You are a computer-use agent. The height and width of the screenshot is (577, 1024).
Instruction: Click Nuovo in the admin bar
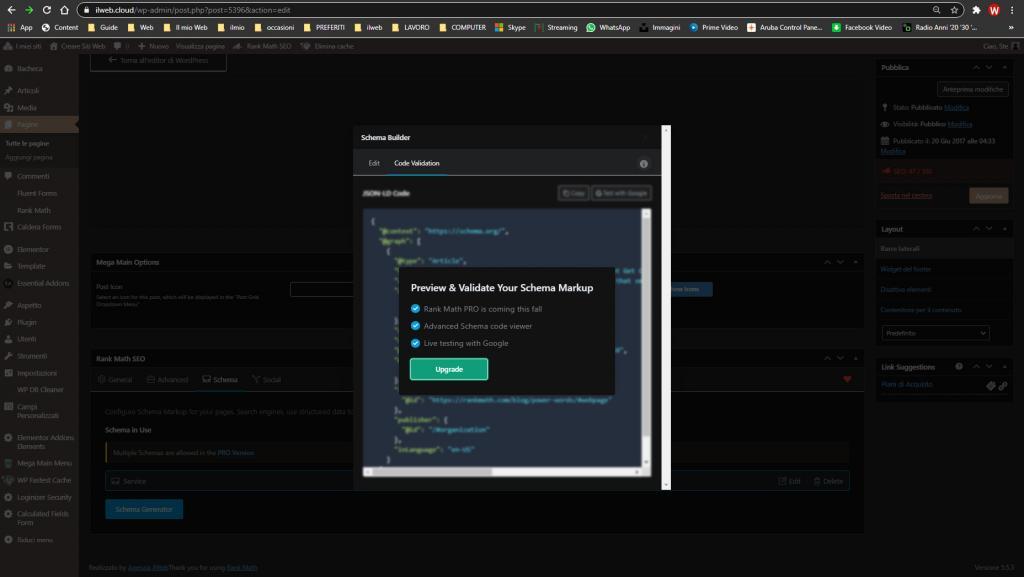[153, 46]
